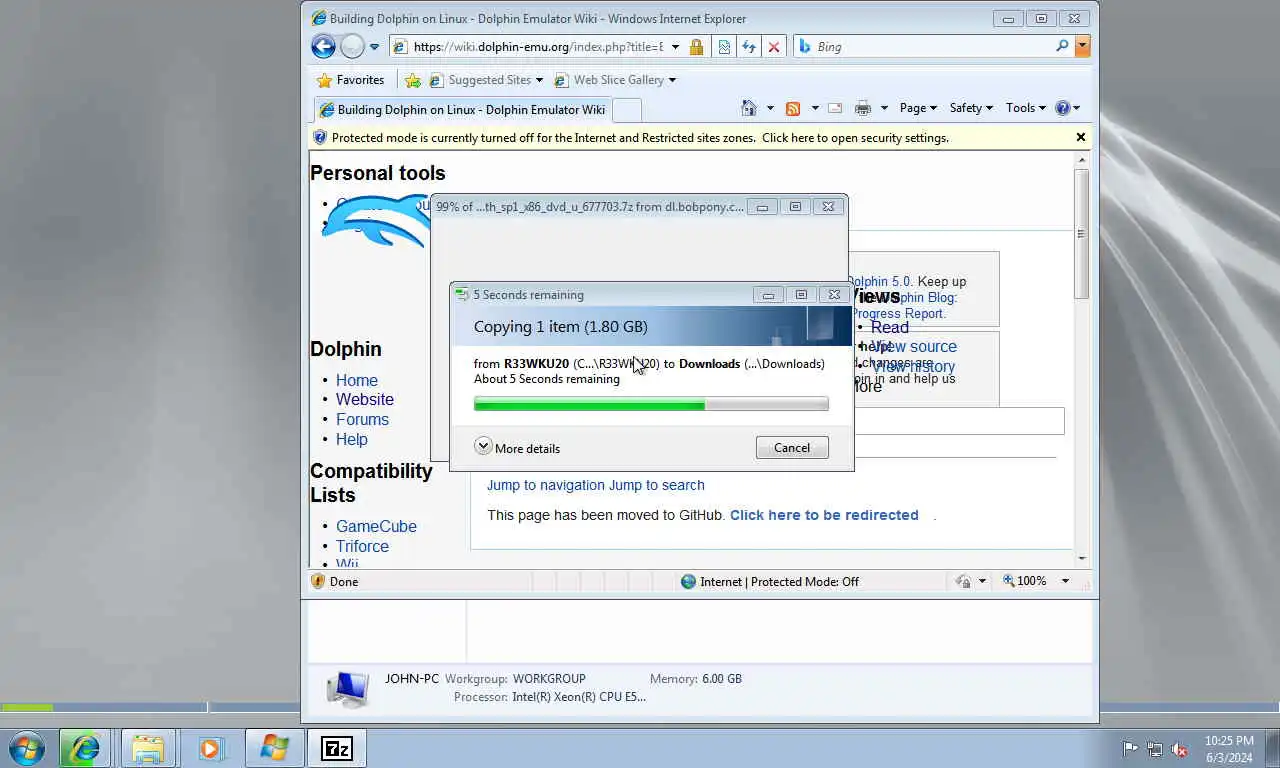Open a new blank tab
The width and height of the screenshot is (1280, 768).
tap(626, 110)
